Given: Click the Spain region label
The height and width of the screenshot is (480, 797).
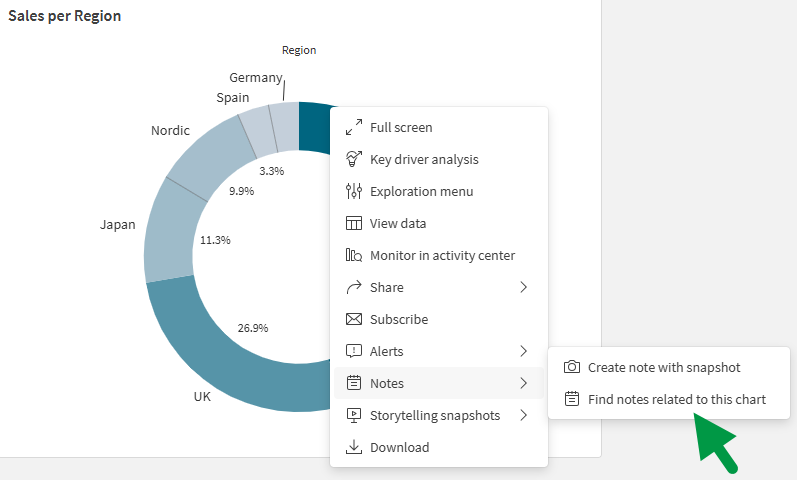Looking at the screenshot, I should click(233, 98).
